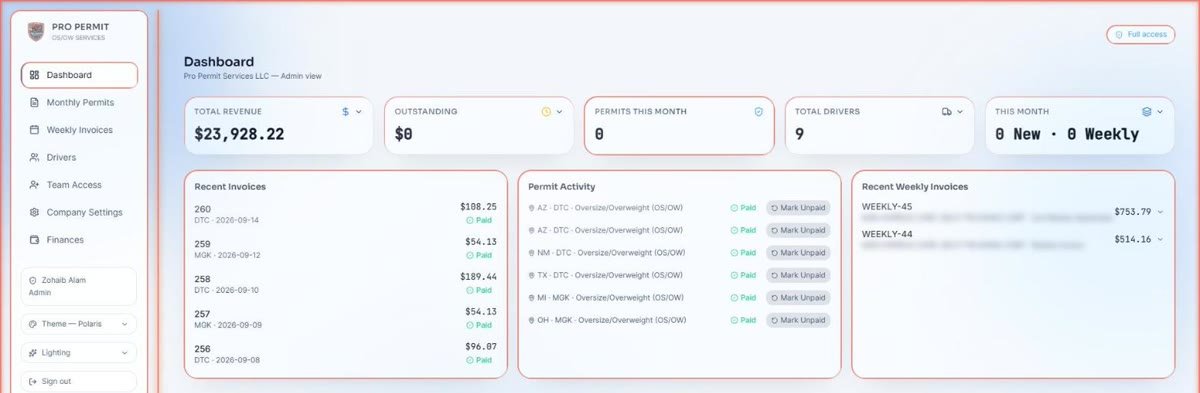This screenshot has height=393, width=1200.
Task: Click the Recent Weekly Invoices heading
Action: pyautogui.click(x=915, y=186)
